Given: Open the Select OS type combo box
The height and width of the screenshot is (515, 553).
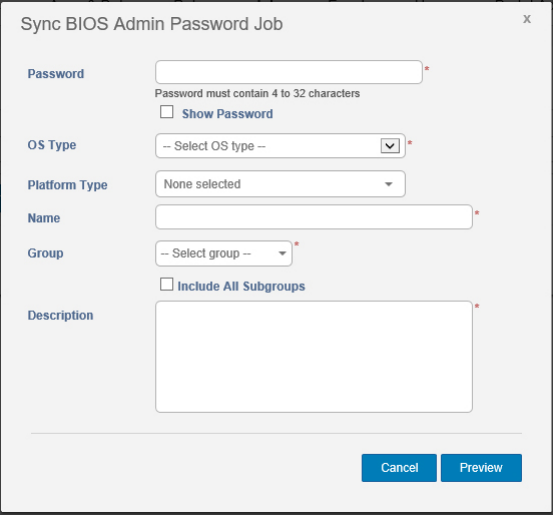Looking at the screenshot, I should 280,146.
